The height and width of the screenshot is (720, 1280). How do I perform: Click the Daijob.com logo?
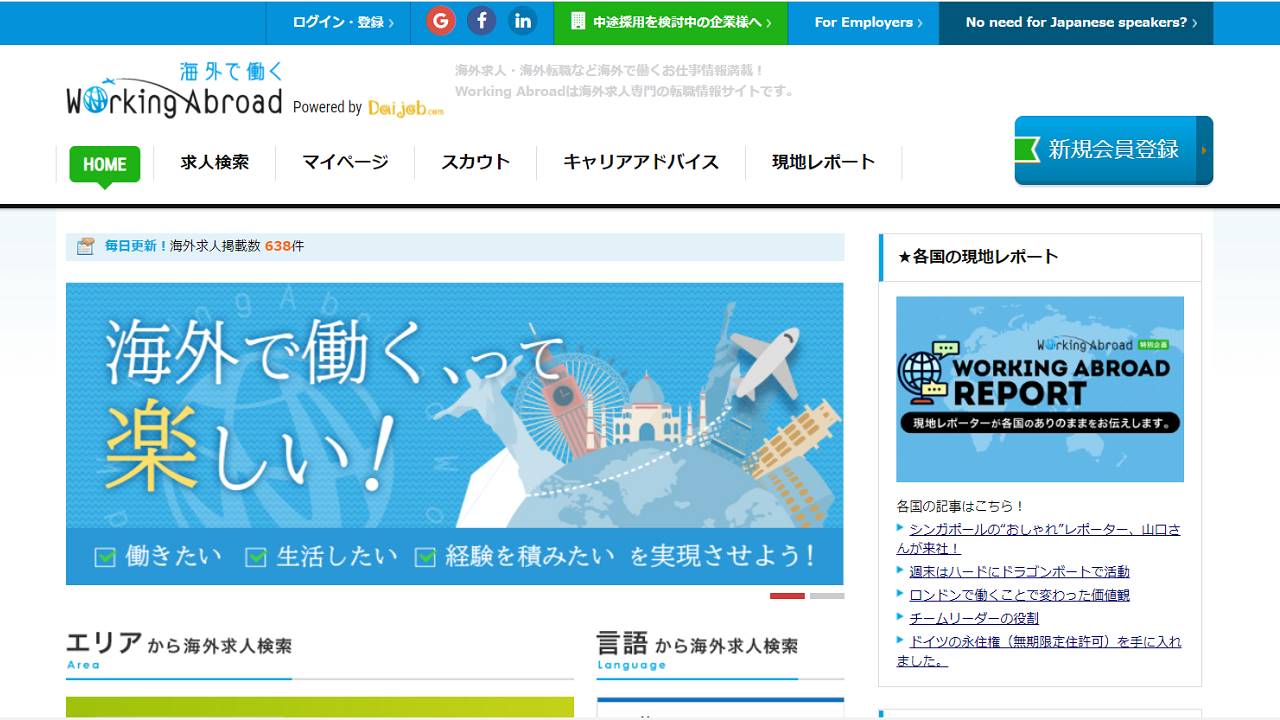pyautogui.click(x=405, y=108)
